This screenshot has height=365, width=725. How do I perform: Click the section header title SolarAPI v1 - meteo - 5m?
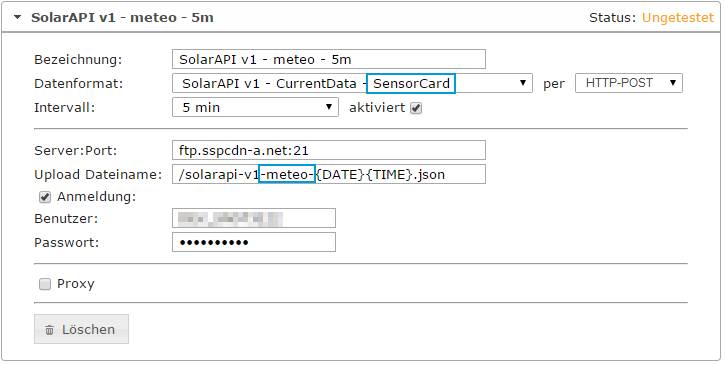pyautogui.click(x=122, y=18)
